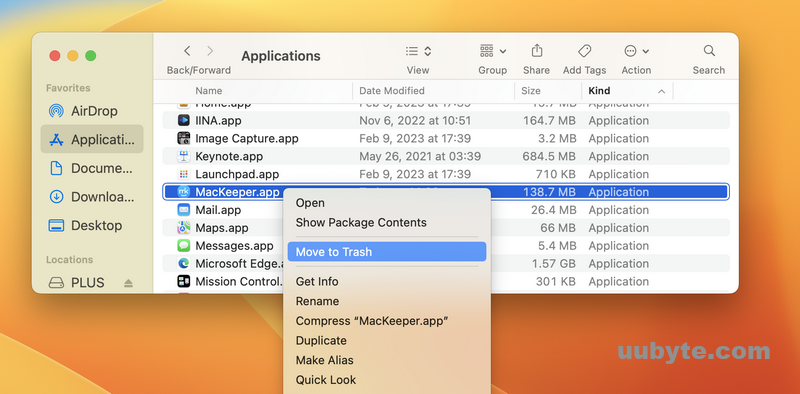Click the Add Tags icon
Screen dimensions: 800x394
click(x=585, y=51)
